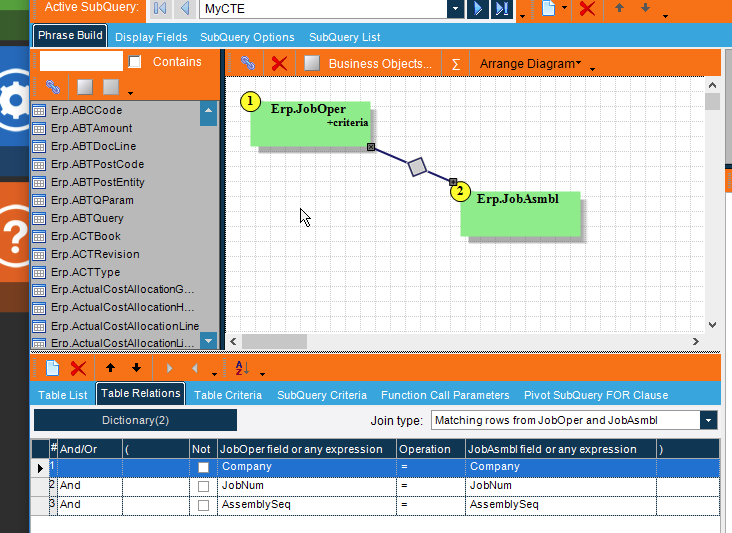The height and width of the screenshot is (533, 732).
Task: Delete relation row with red X
Action: (78, 368)
